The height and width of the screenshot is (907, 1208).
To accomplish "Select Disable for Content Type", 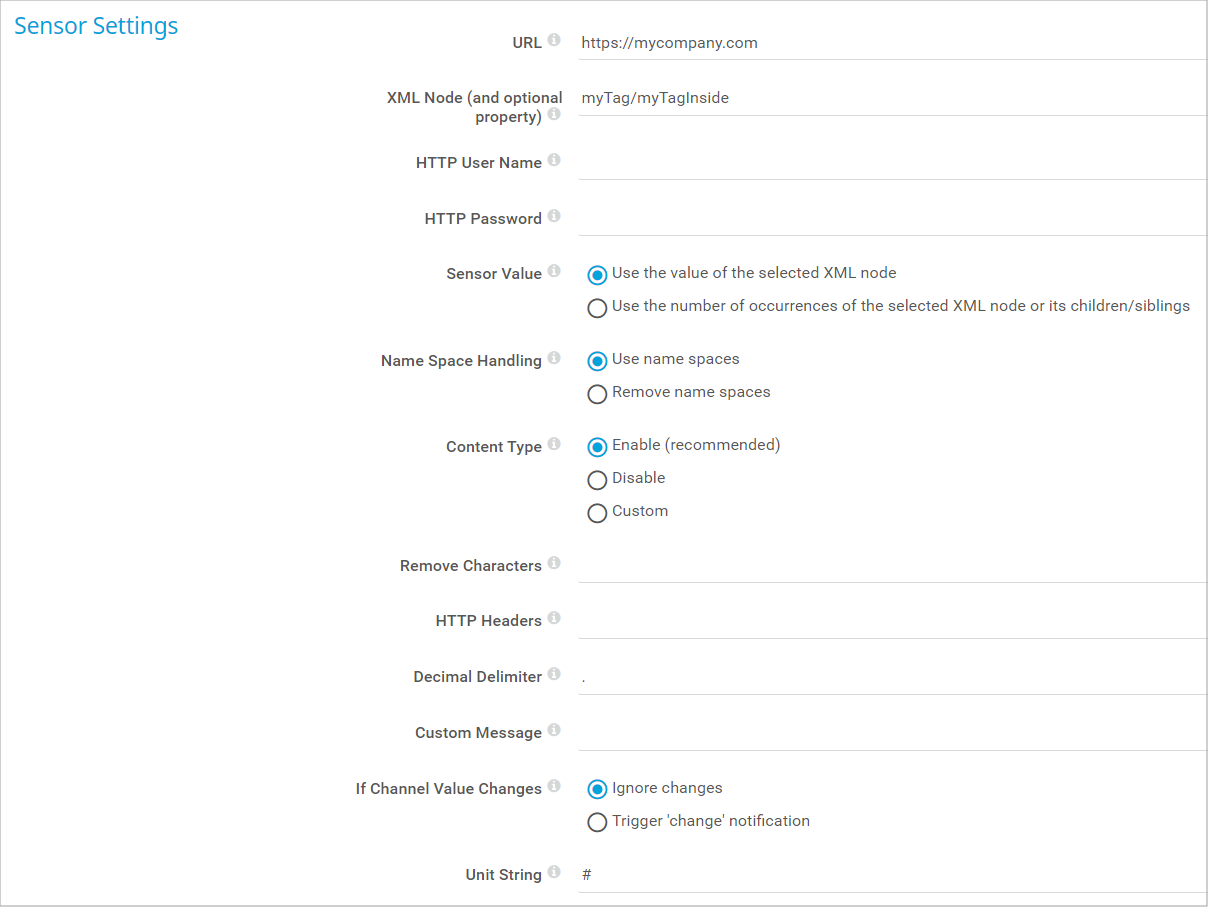I will pos(597,480).
